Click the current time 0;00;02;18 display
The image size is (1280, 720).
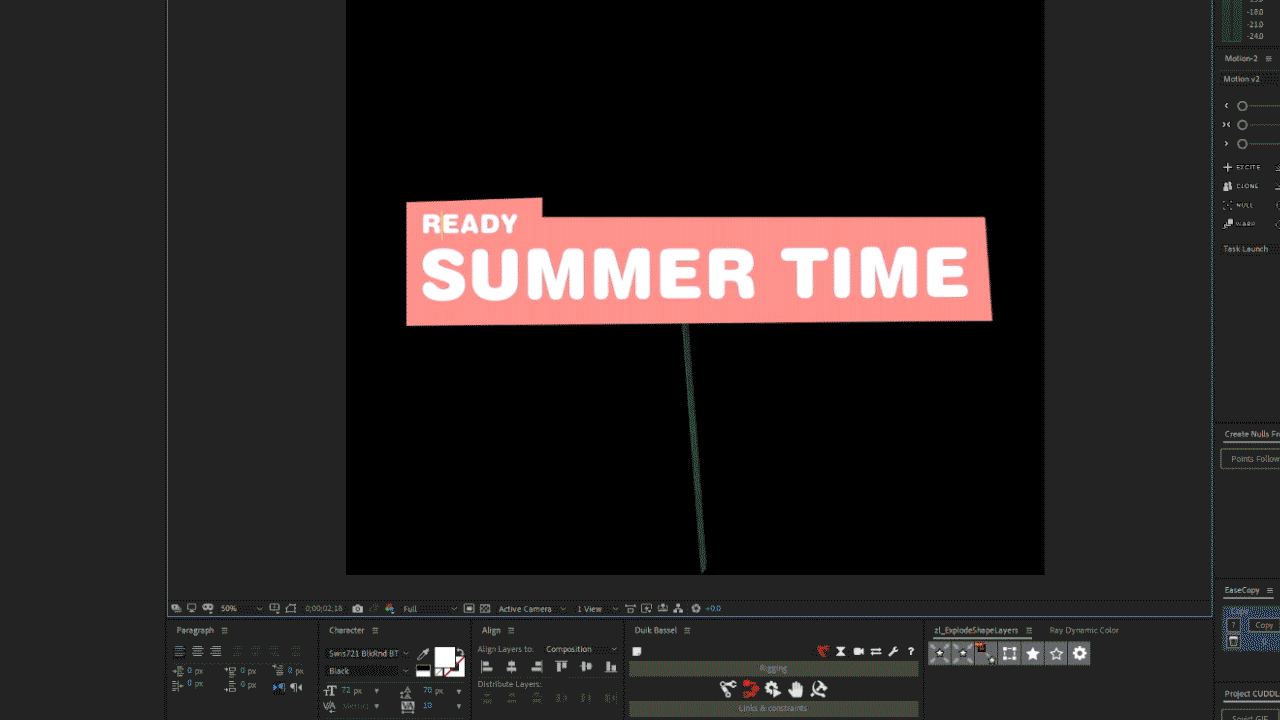point(324,608)
